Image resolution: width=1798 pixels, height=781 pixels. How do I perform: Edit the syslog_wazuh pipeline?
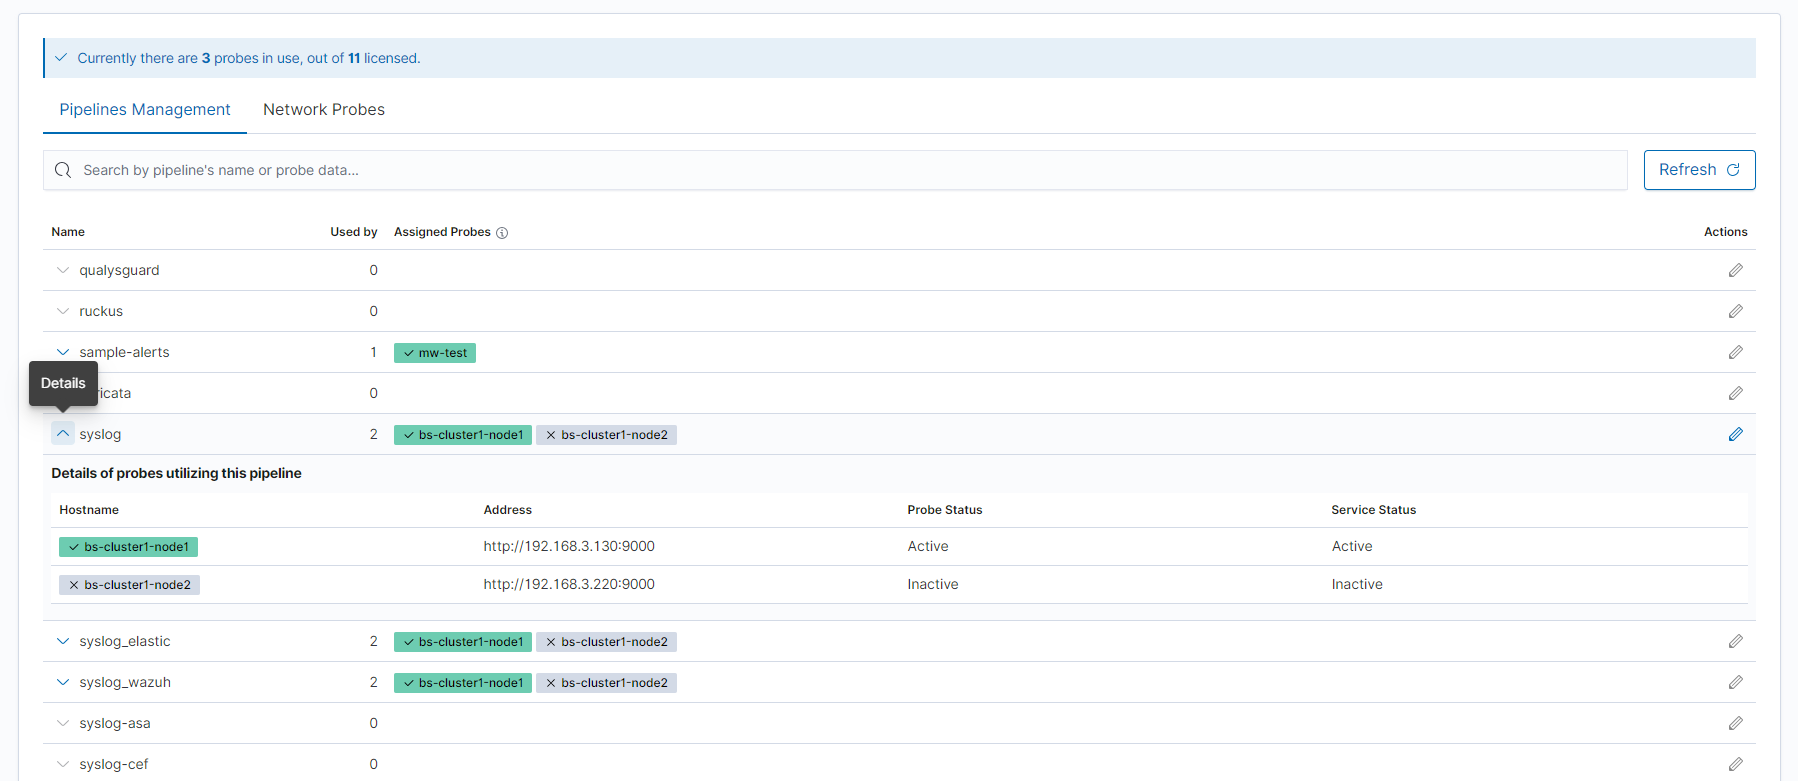[1735, 682]
